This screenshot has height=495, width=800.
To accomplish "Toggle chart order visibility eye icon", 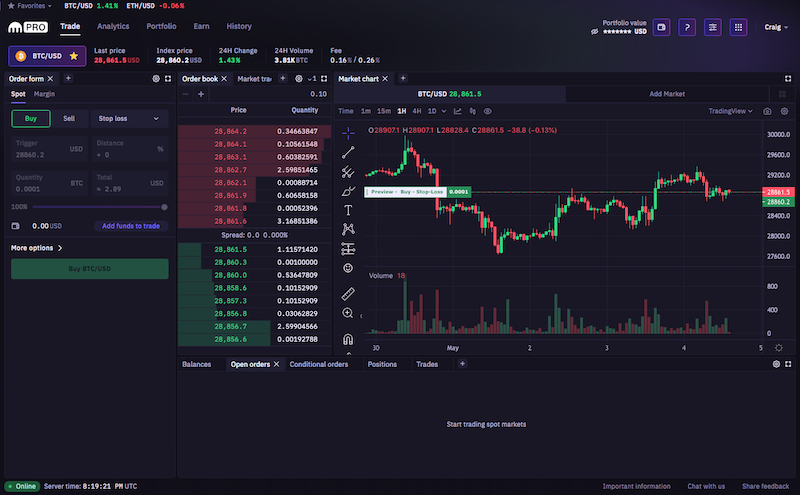I will click(488, 111).
